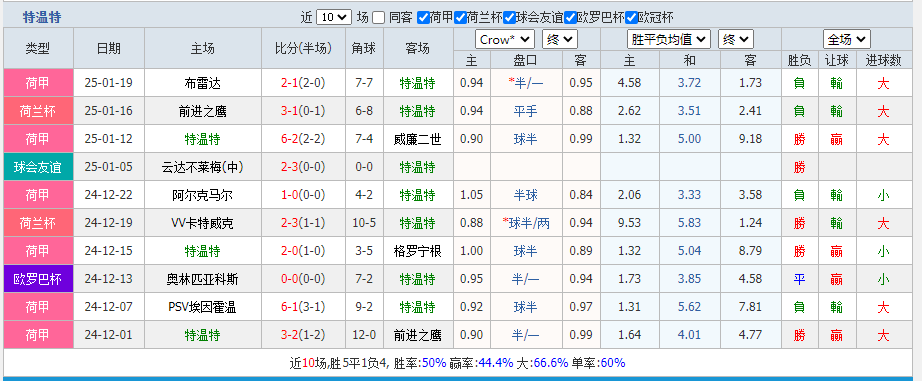
Task: Click score 6-1(3-1) of PSV match
Action: pos(303,307)
